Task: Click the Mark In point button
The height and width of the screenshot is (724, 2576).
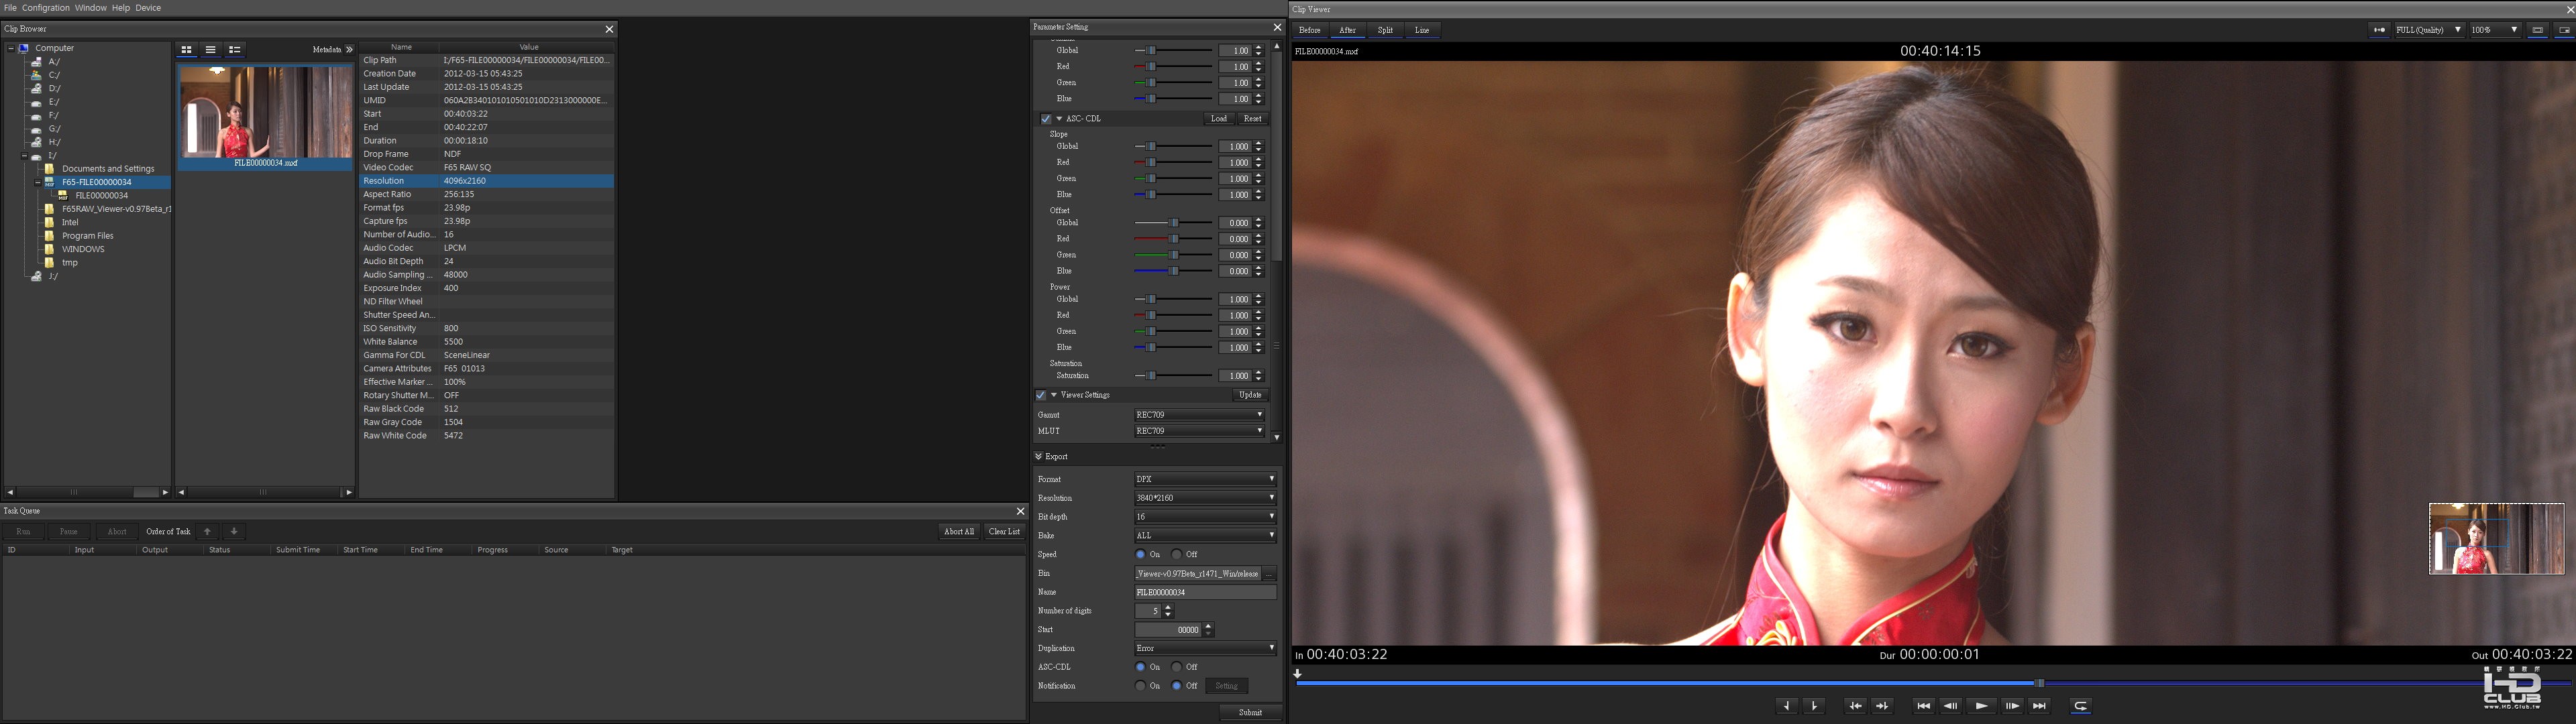Action: click(1787, 706)
